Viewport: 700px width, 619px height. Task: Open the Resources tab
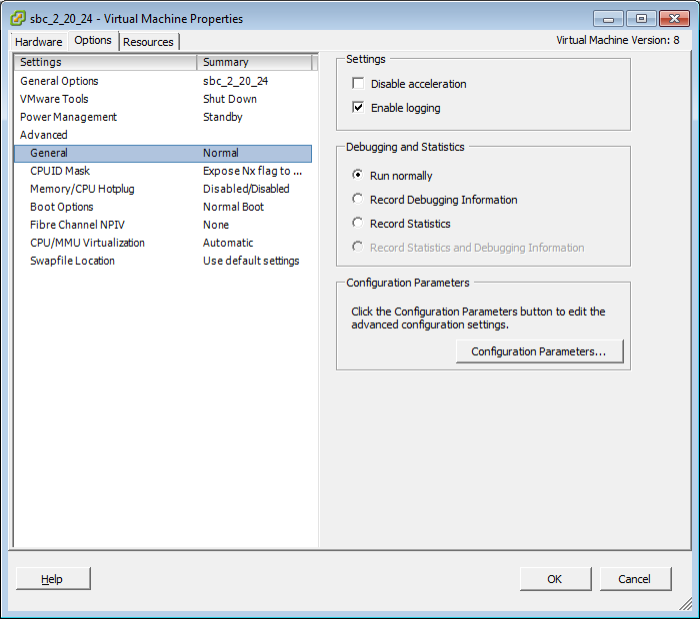click(148, 42)
